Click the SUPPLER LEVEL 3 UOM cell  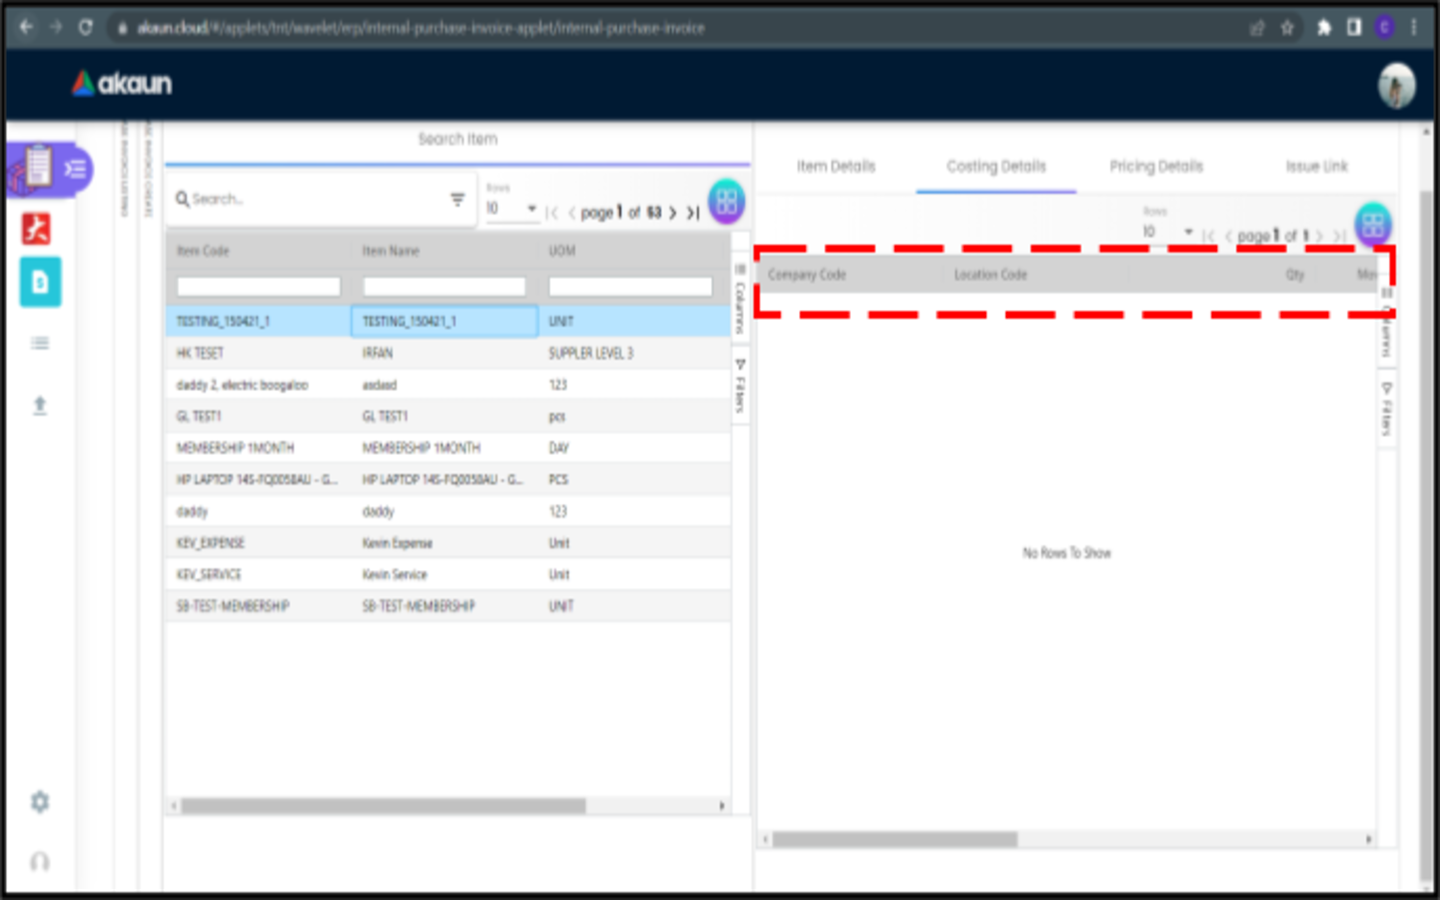point(634,353)
